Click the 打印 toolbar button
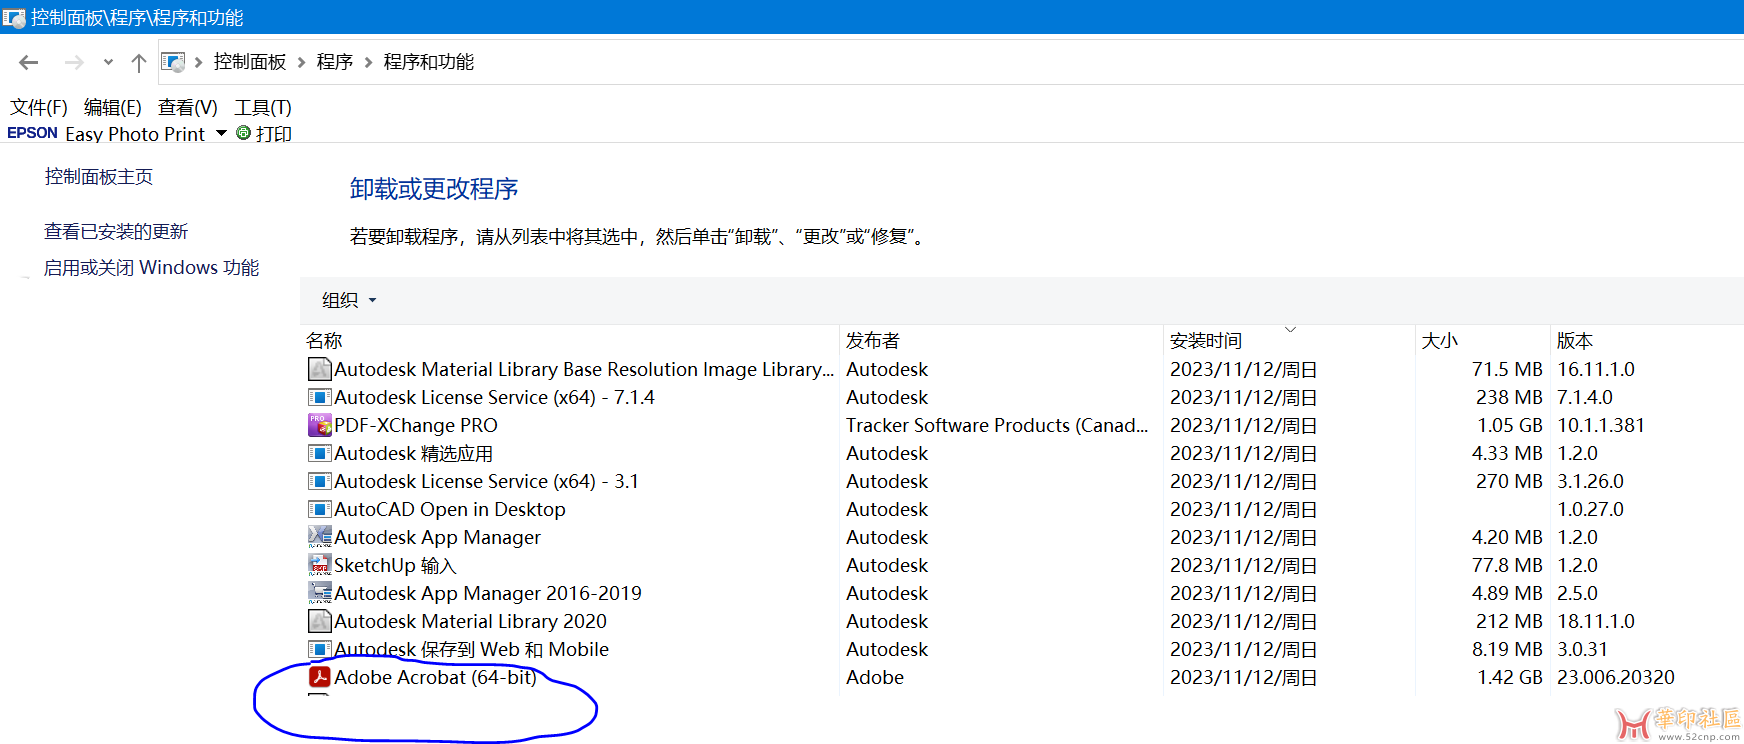The width and height of the screenshot is (1744, 744). [274, 133]
